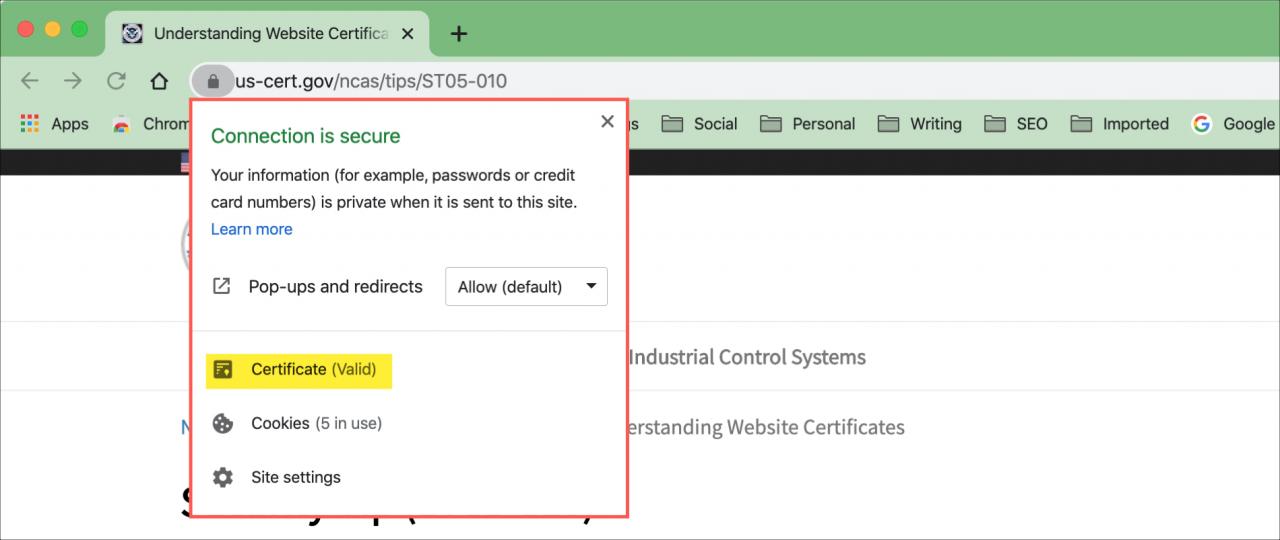The width and height of the screenshot is (1280, 540).
Task: Reload the page with refresh icon
Action: tap(116, 81)
